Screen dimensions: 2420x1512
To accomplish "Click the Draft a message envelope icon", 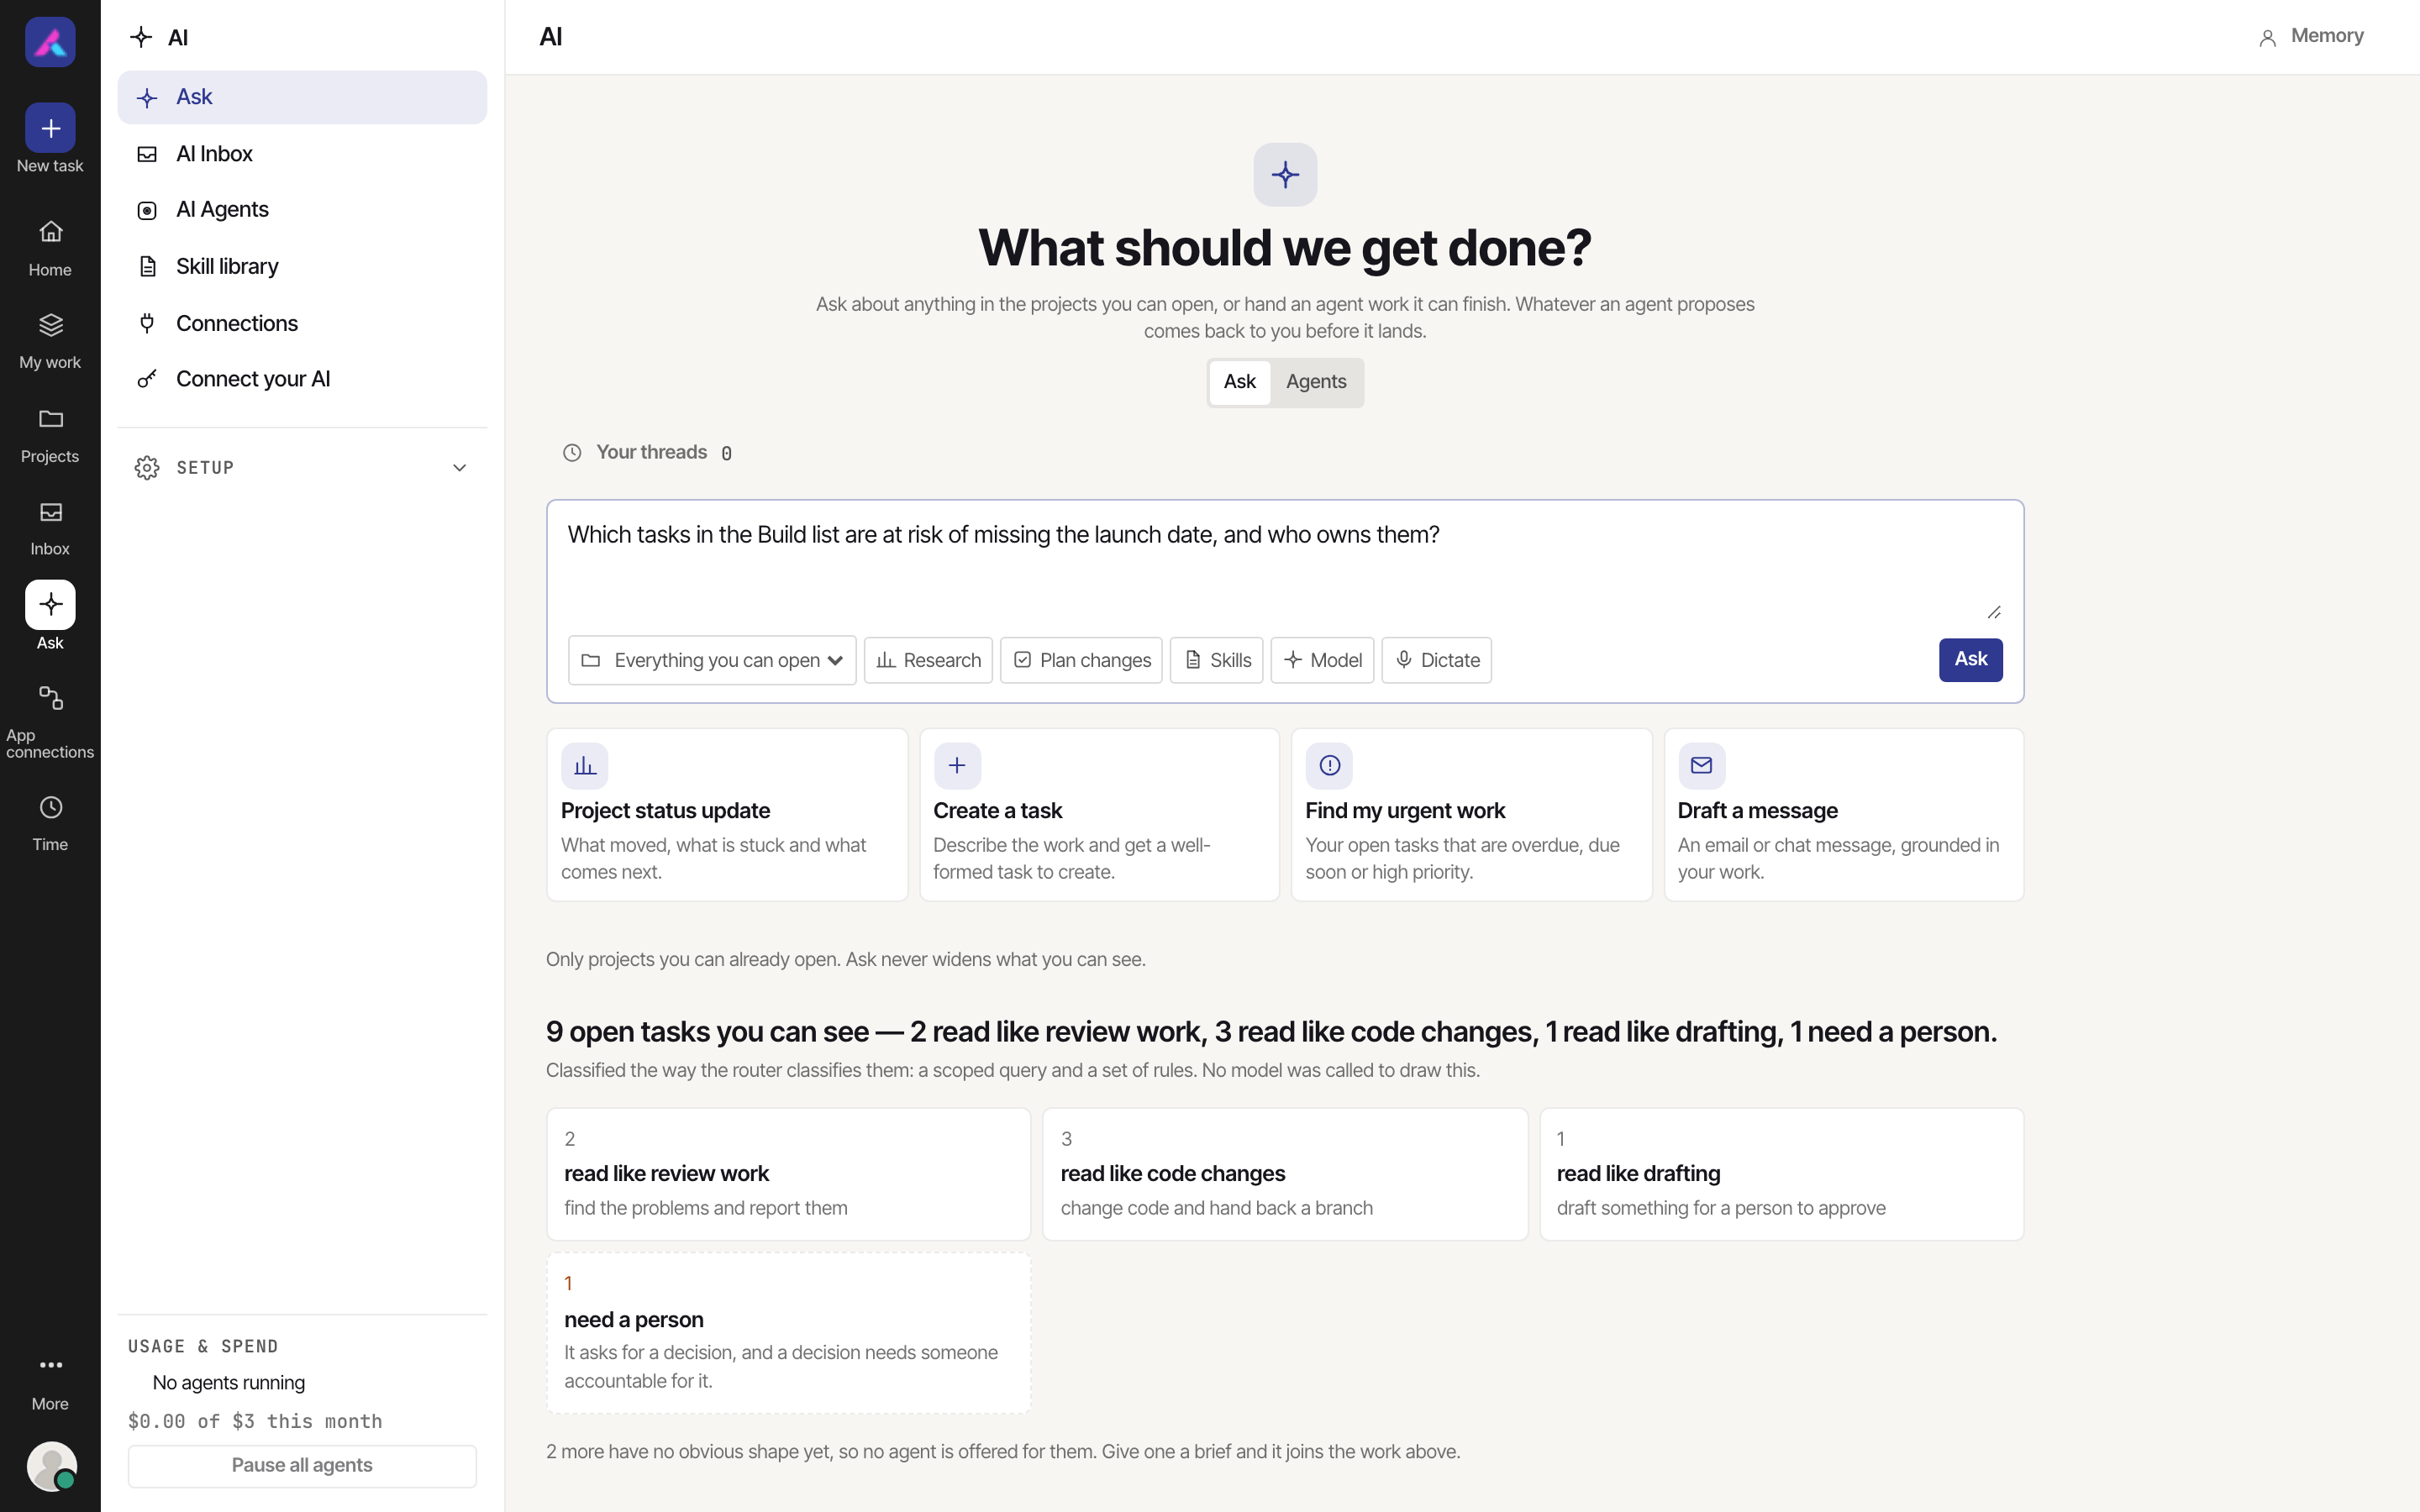I will tap(1701, 766).
